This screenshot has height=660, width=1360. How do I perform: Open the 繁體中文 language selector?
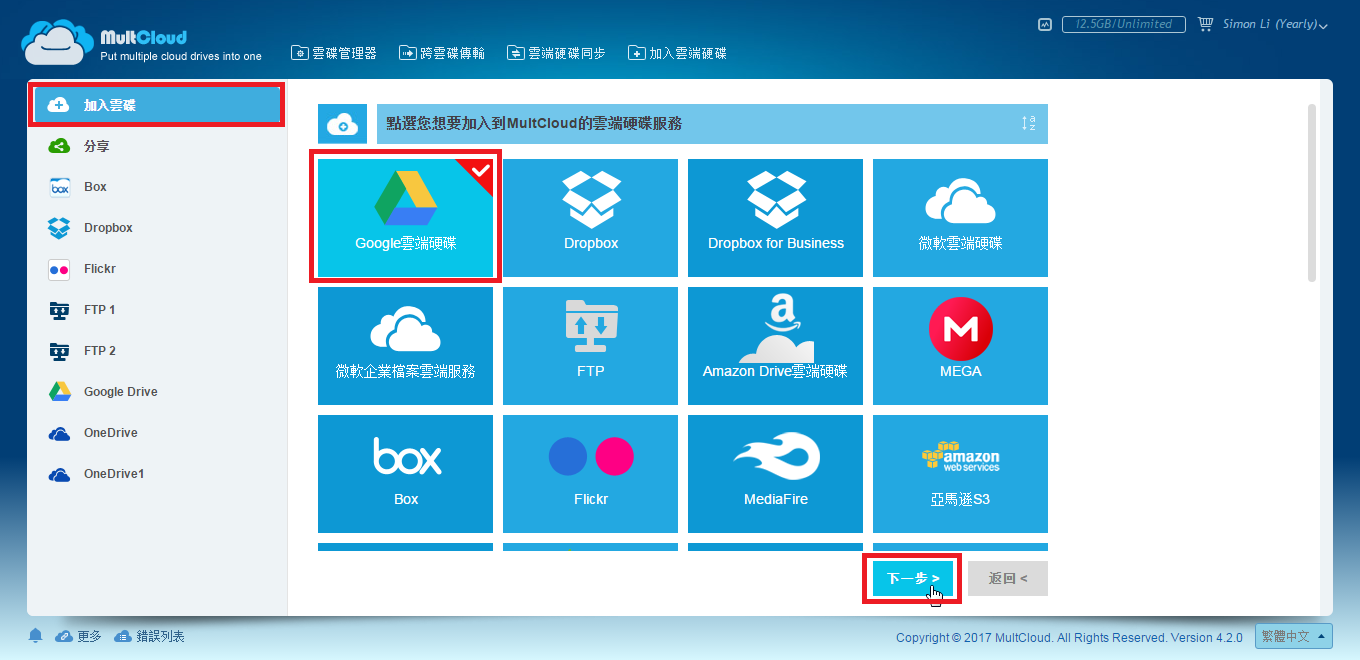click(1293, 636)
